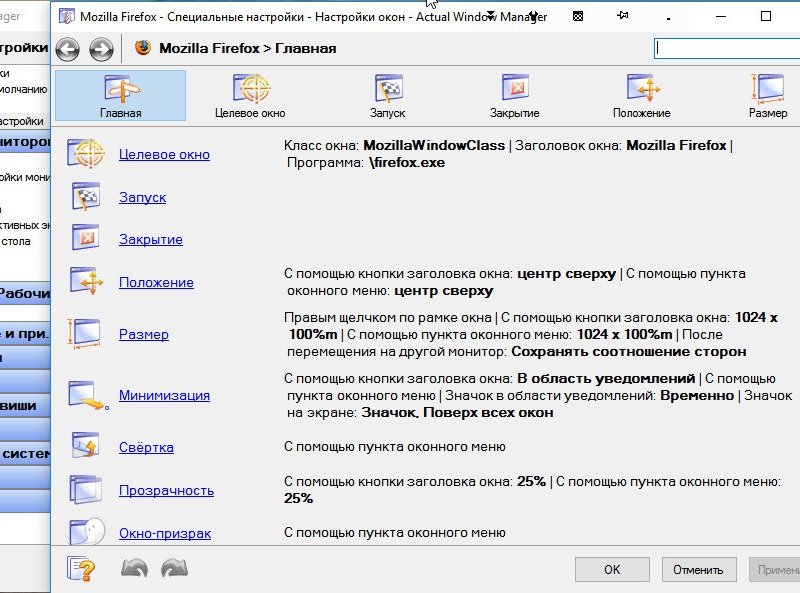This screenshot has height=593, width=800.
Task: Click the checkered transparency title bar button
Action: pyautogui.click(x=578, y=16)
